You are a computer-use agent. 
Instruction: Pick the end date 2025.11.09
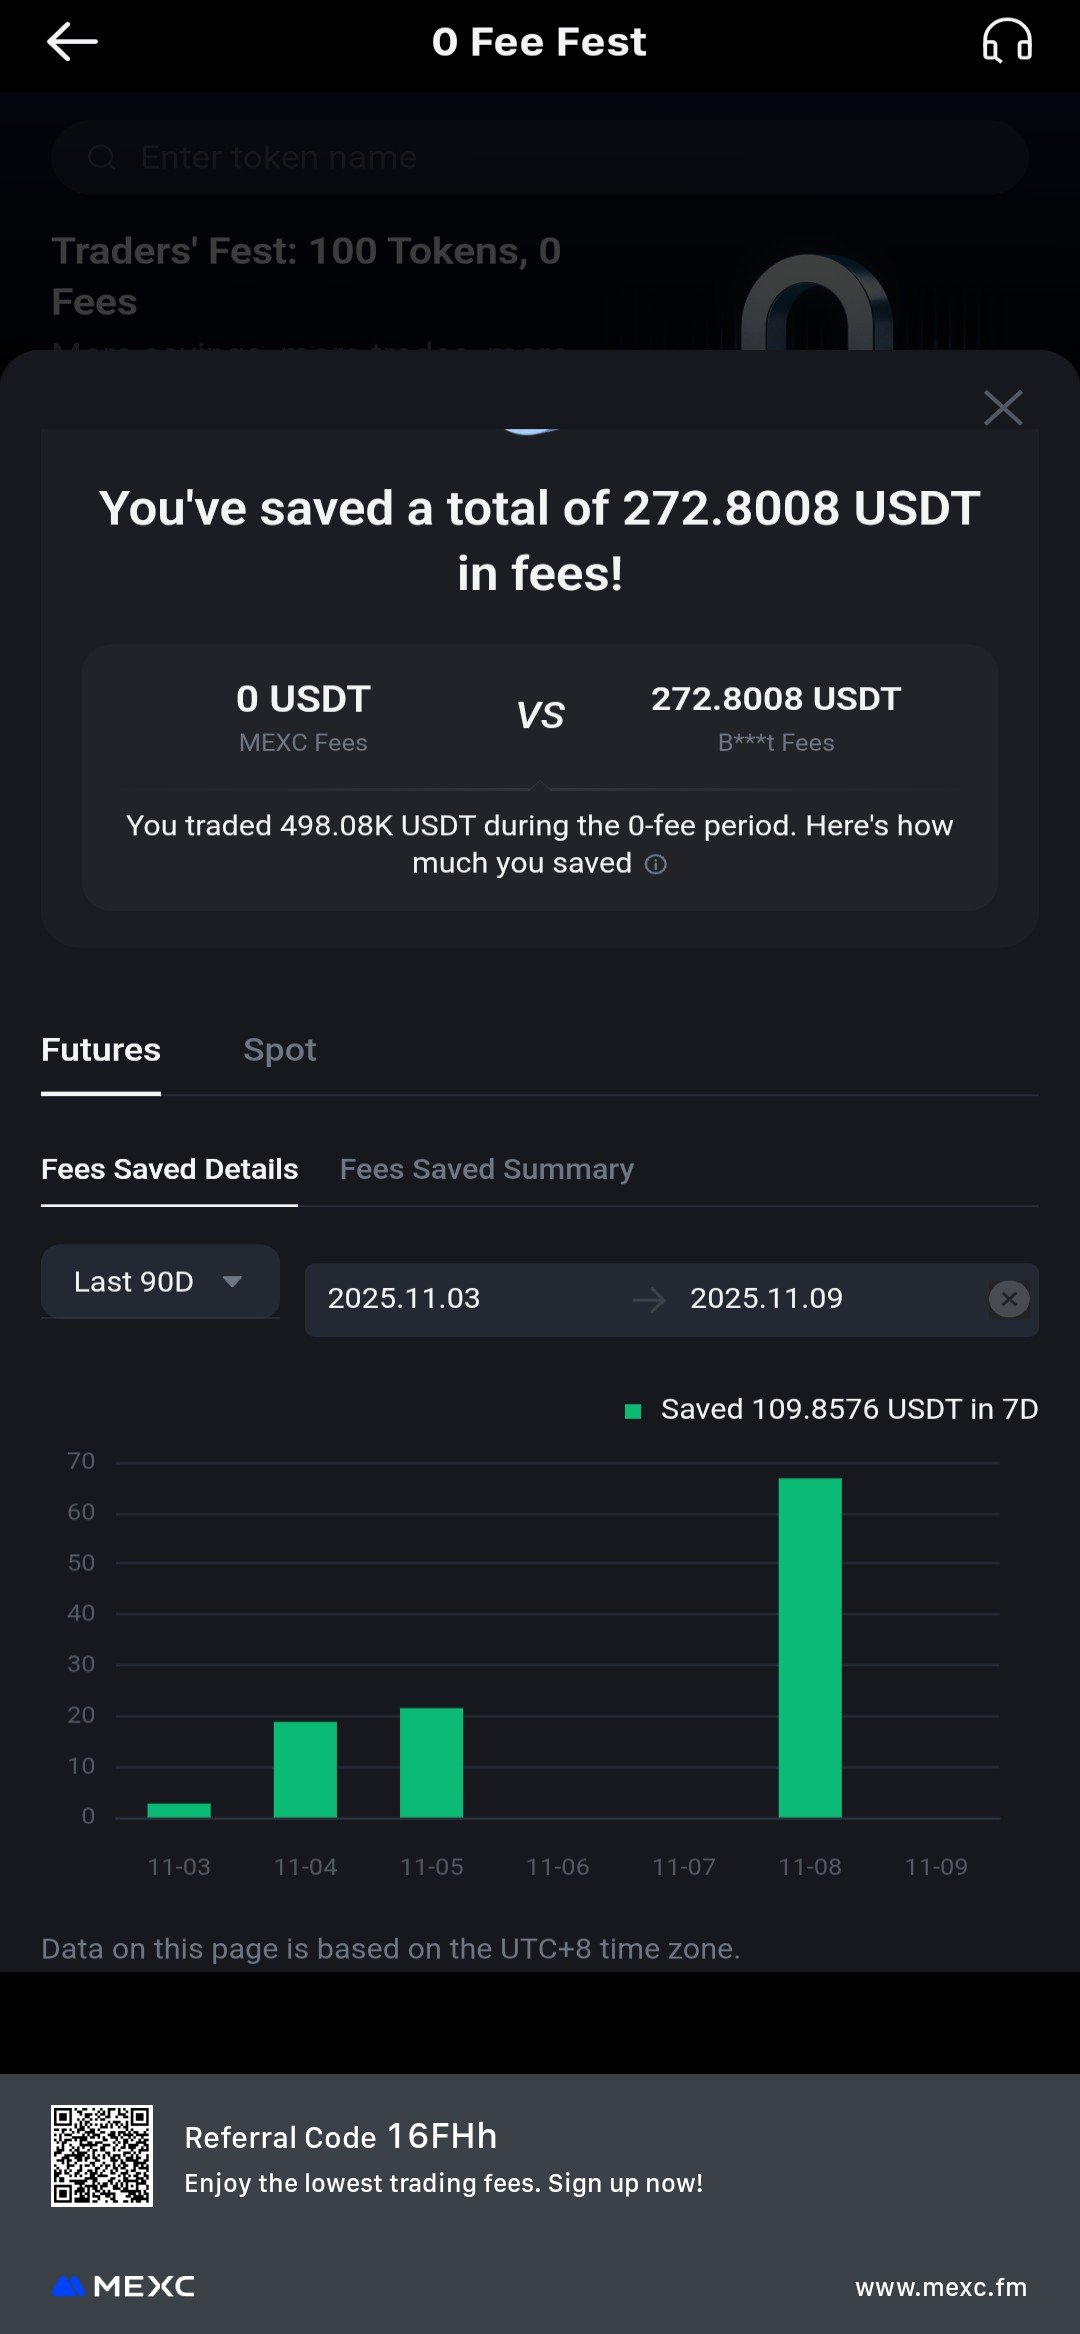click(x=766, y=1299)
